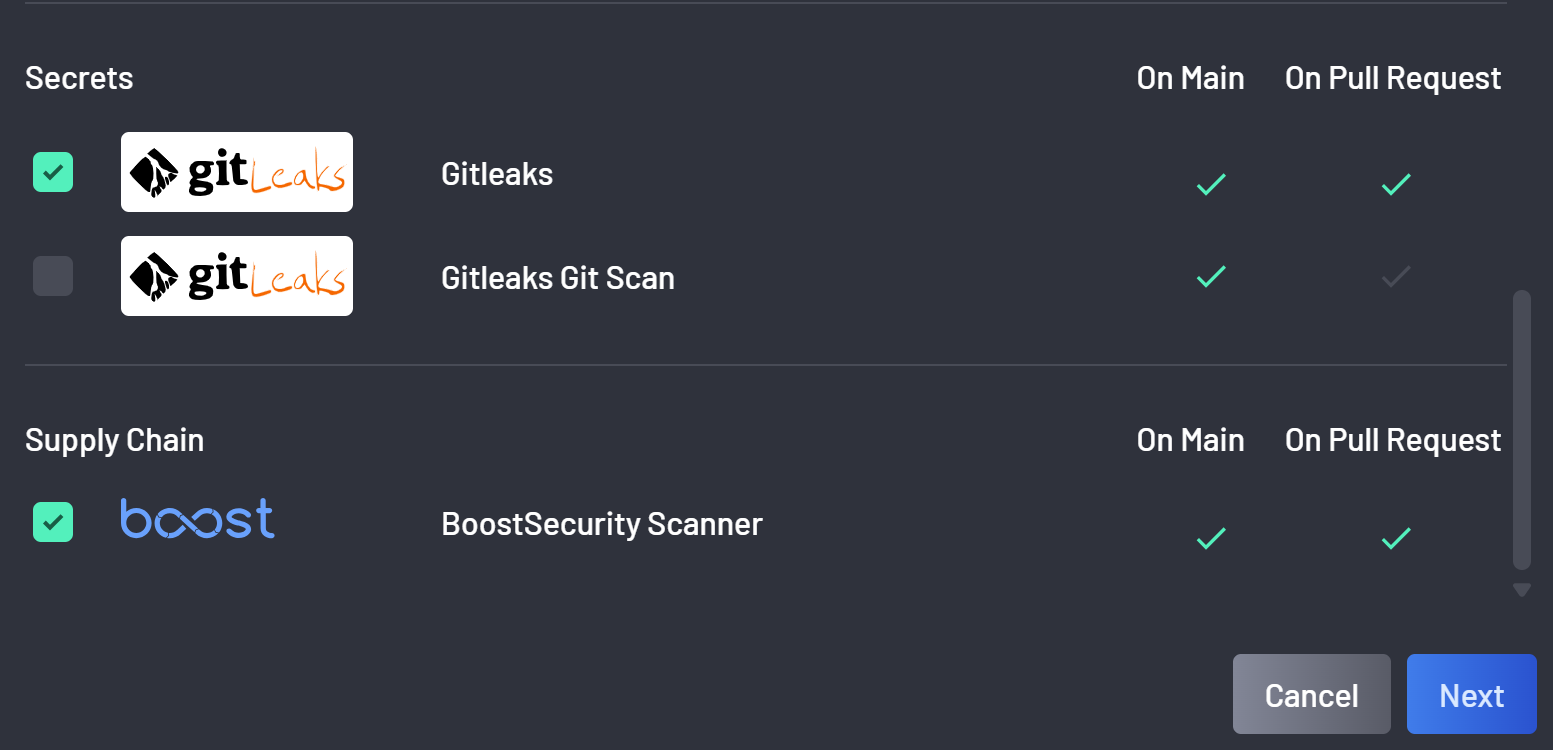Enable the Gitleaks Git Scan checkbox
This screenshot has width=1553, height=750.
tap(53, 276)
